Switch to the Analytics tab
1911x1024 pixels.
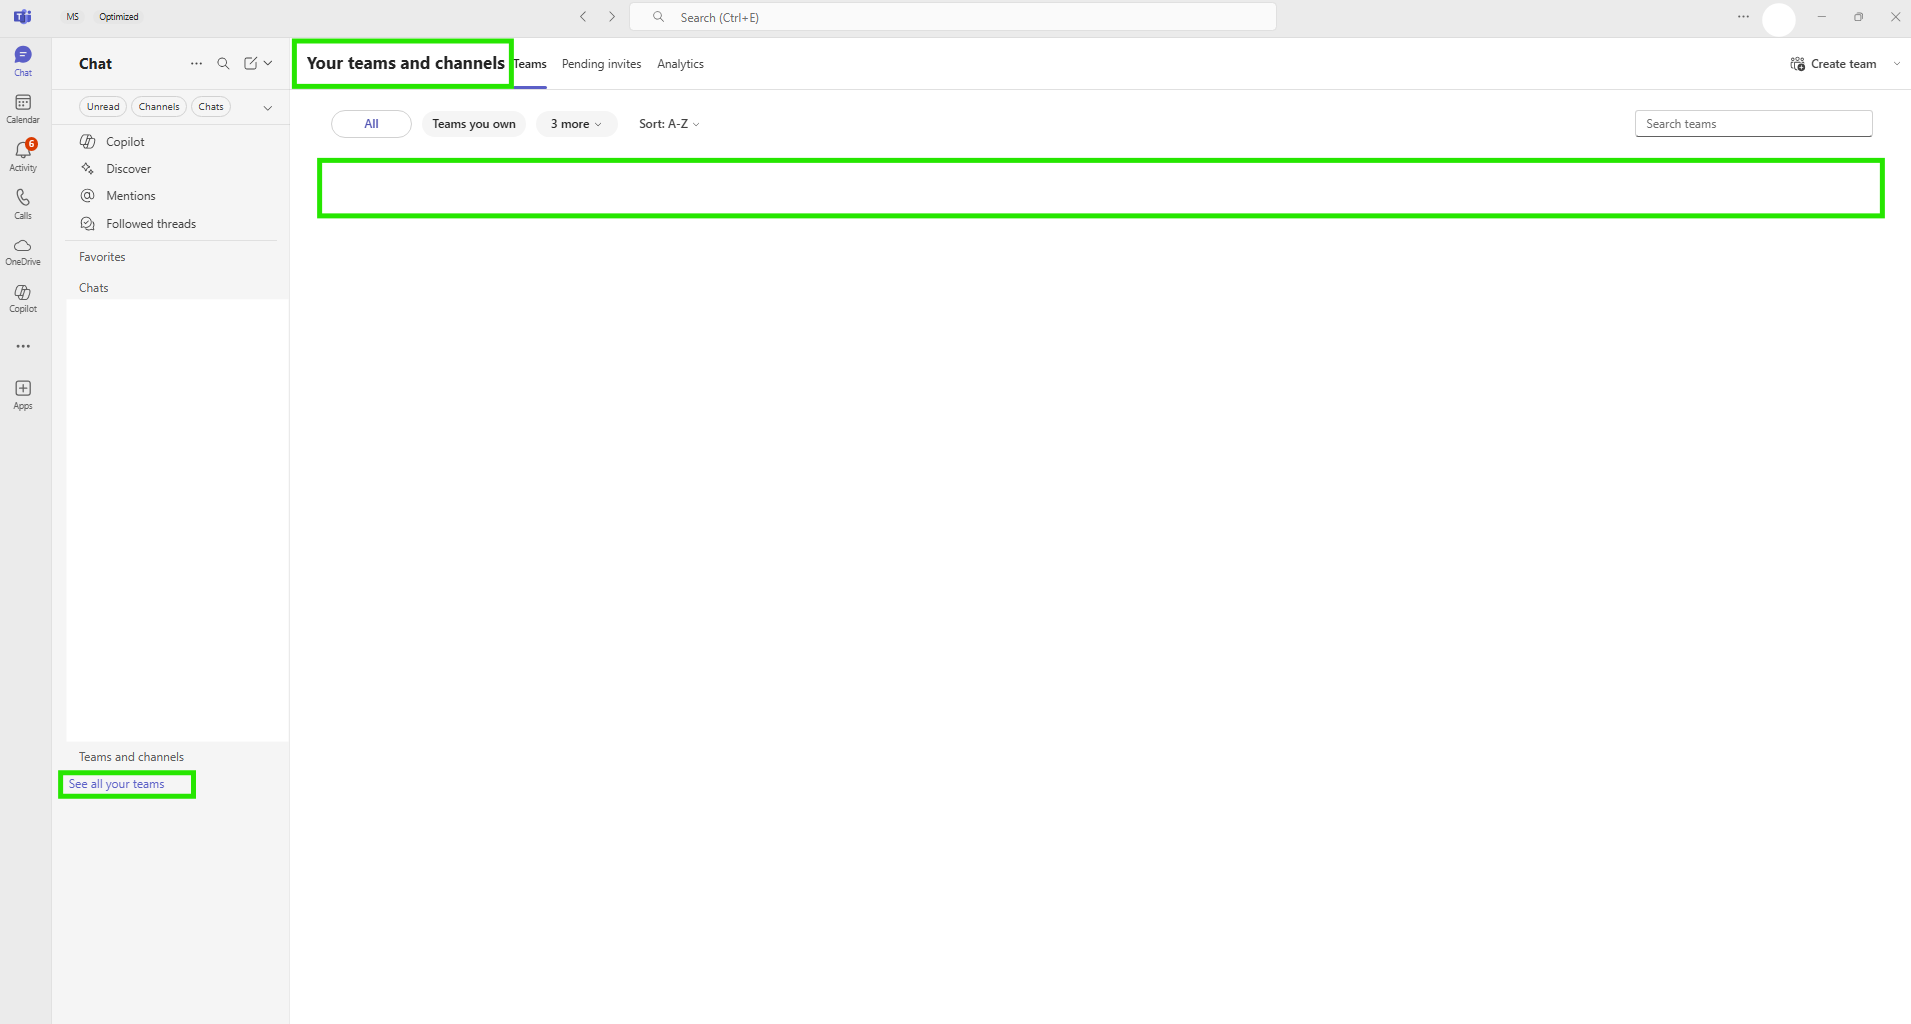680,64
